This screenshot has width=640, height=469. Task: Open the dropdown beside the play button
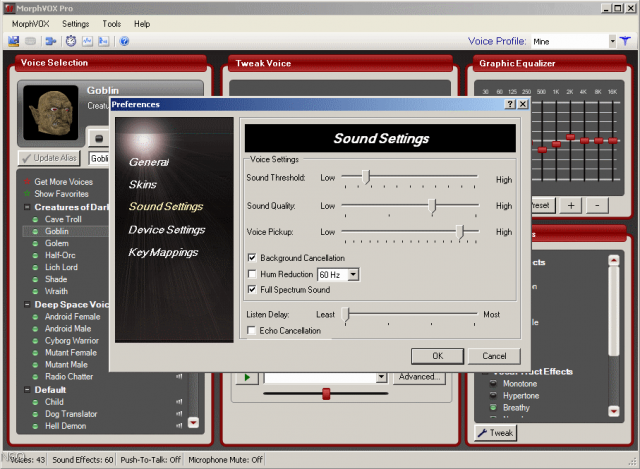(x=381, y=378)
